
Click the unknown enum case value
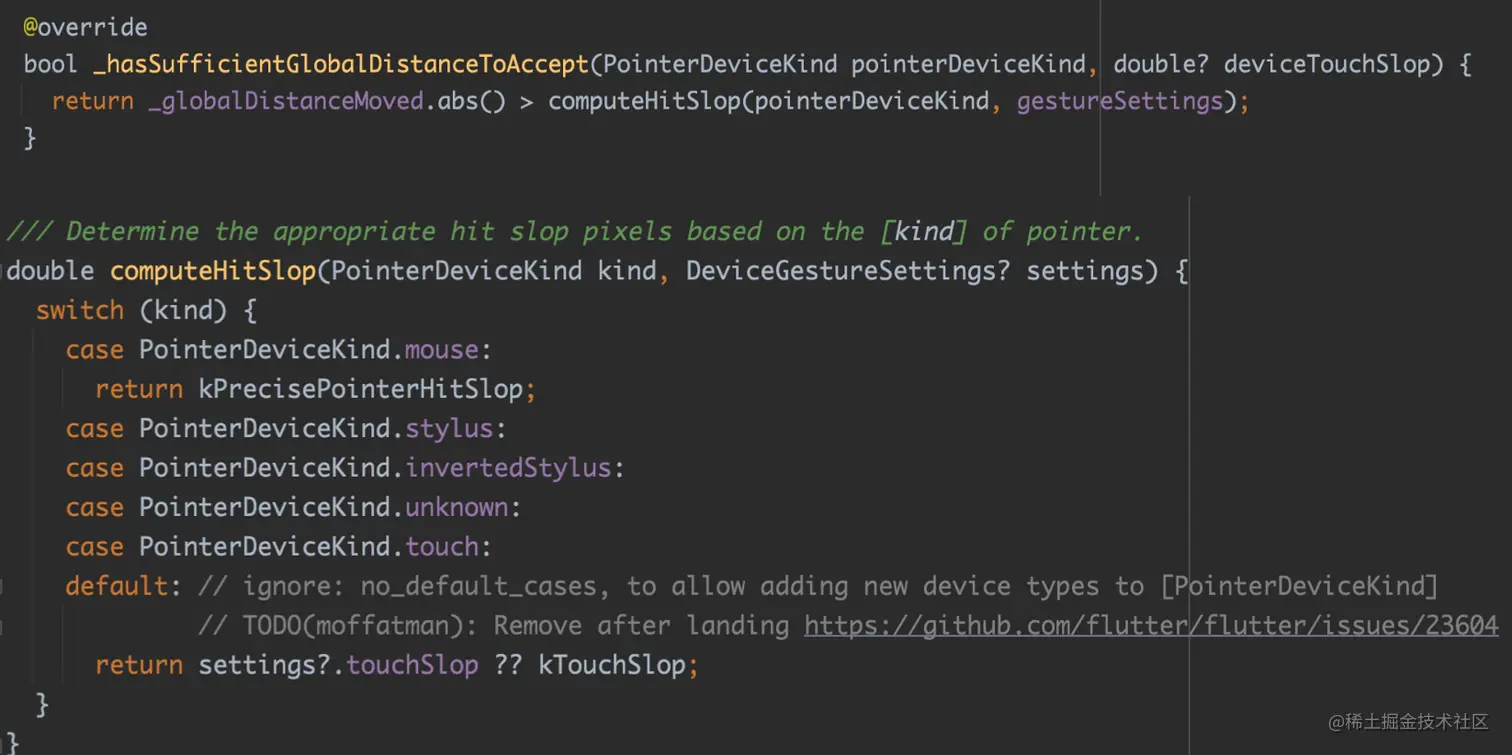[457, 507]
